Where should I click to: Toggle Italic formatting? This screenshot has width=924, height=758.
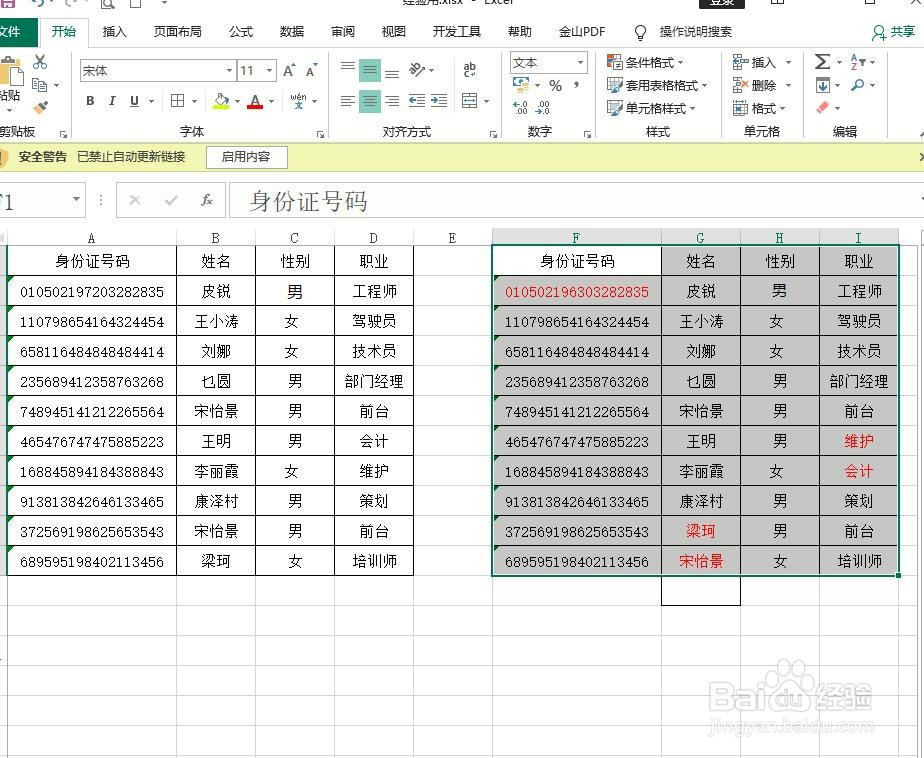click(x=112, y=101)
